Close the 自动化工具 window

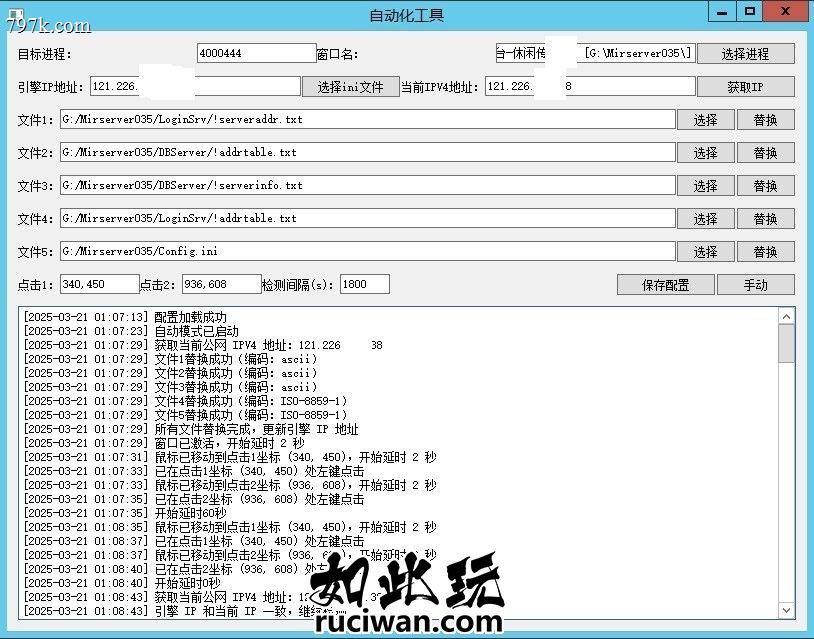coord(785,12)
